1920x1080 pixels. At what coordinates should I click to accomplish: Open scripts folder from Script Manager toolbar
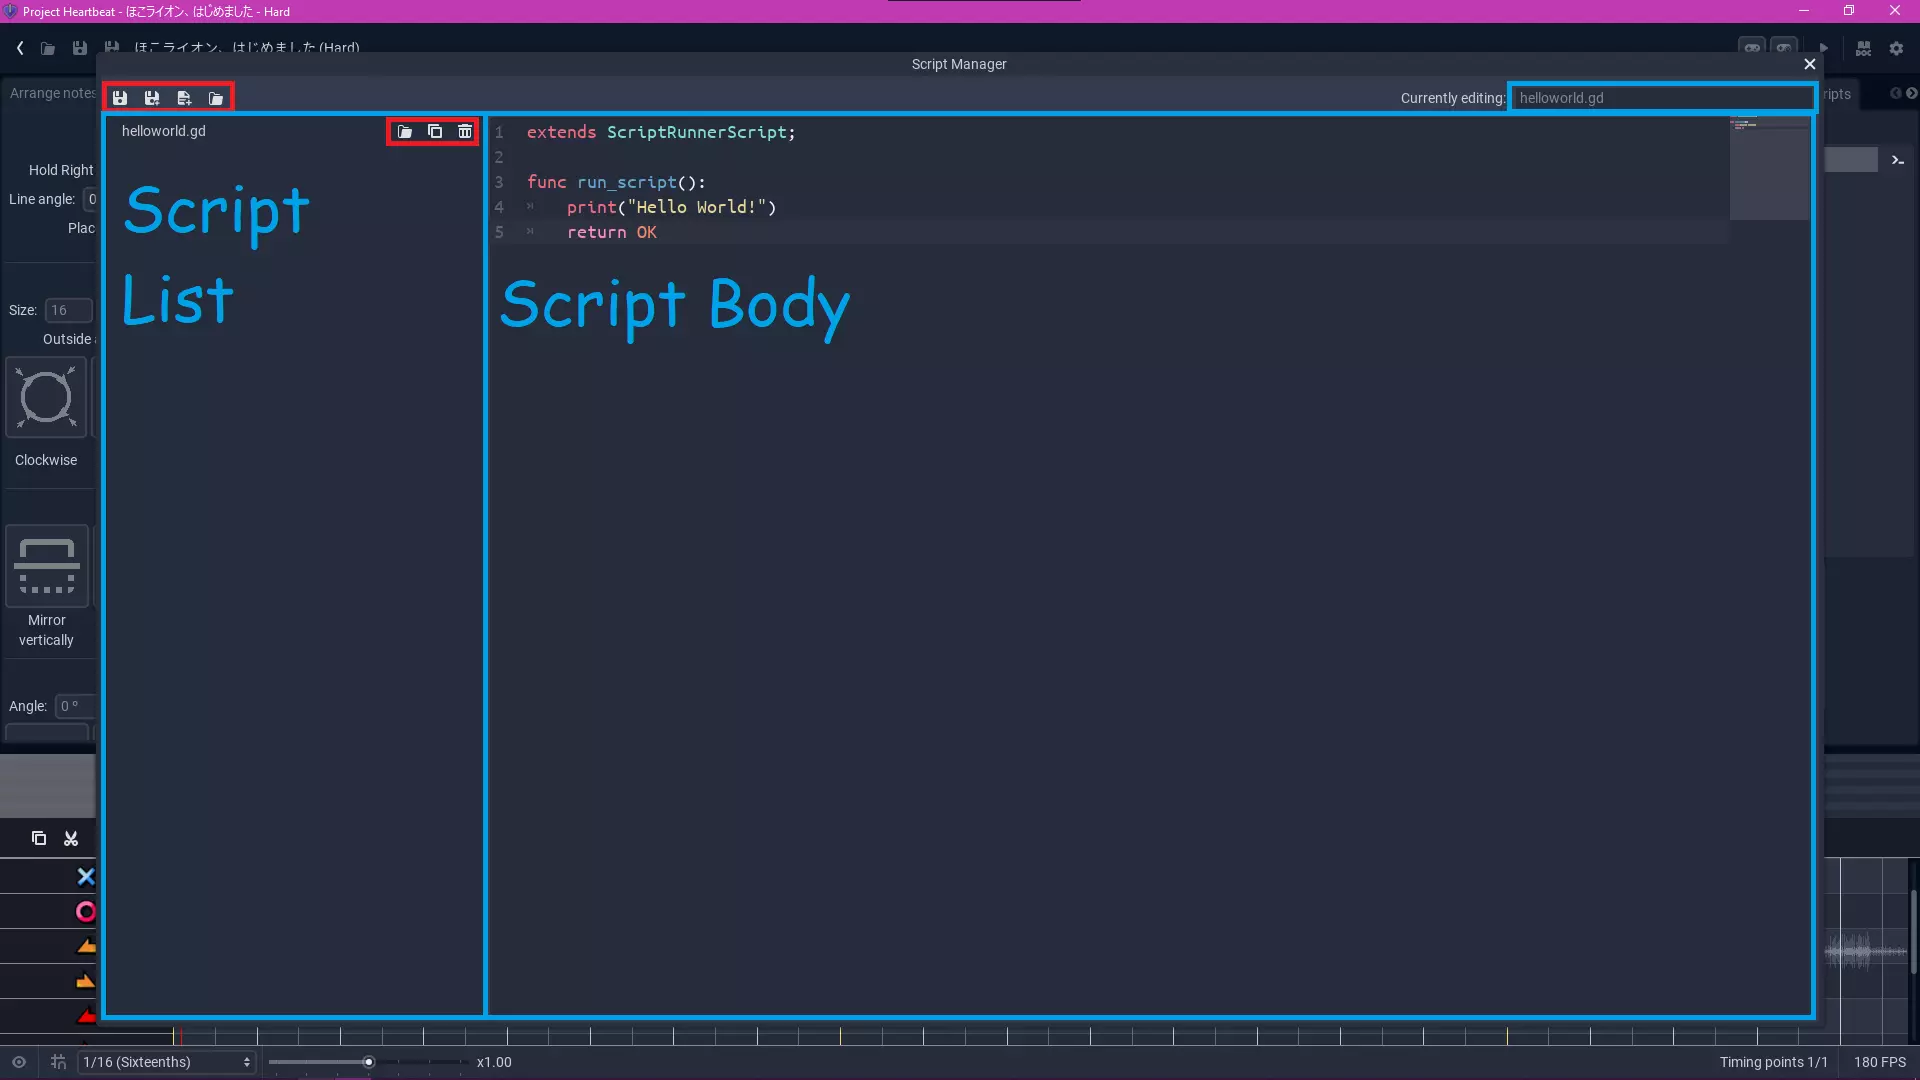[216, 98]
